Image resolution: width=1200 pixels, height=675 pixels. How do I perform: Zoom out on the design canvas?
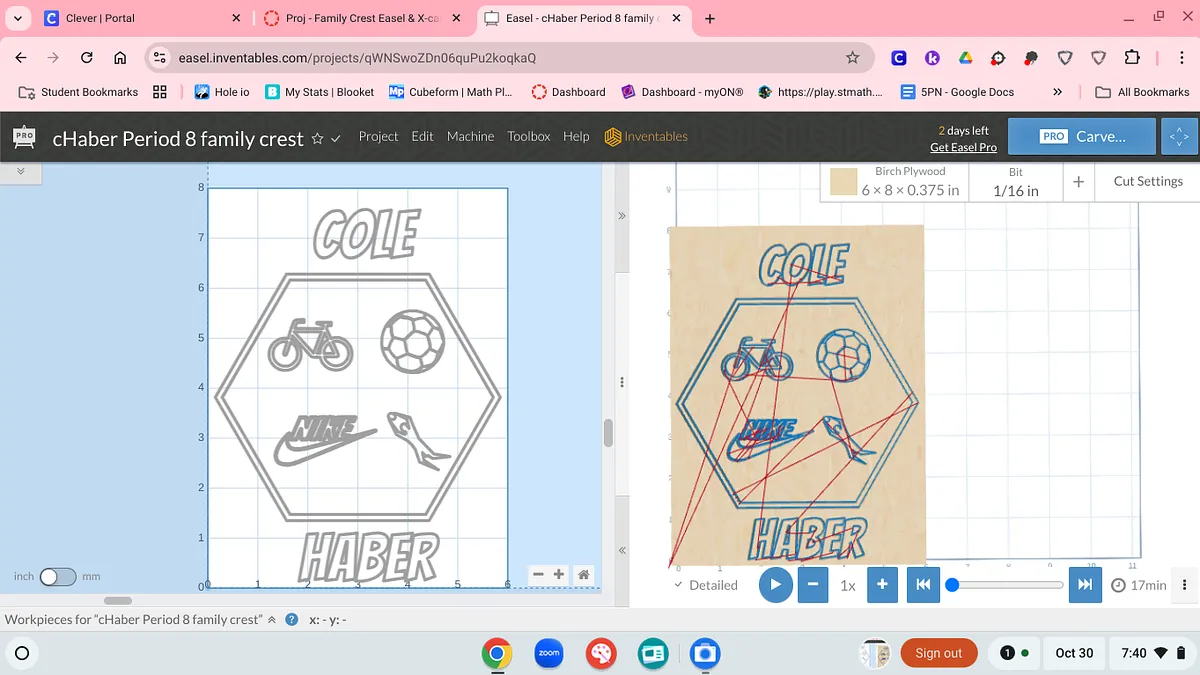point(538,575)
